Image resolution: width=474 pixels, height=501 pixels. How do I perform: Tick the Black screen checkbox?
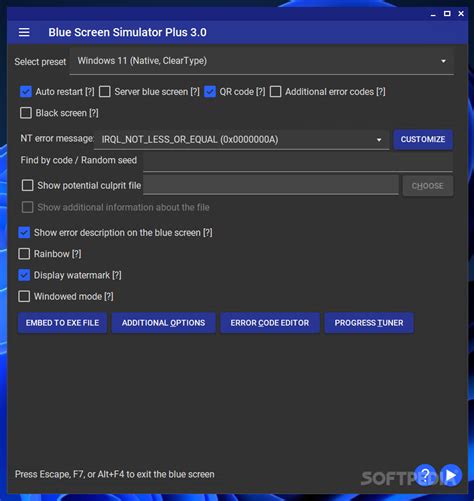coord(26,113)
